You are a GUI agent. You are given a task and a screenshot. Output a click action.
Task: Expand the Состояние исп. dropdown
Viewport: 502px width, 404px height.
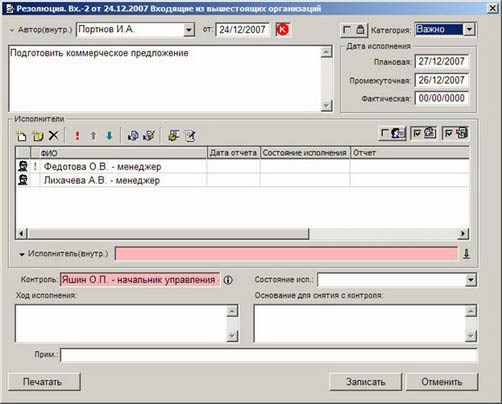471,280
